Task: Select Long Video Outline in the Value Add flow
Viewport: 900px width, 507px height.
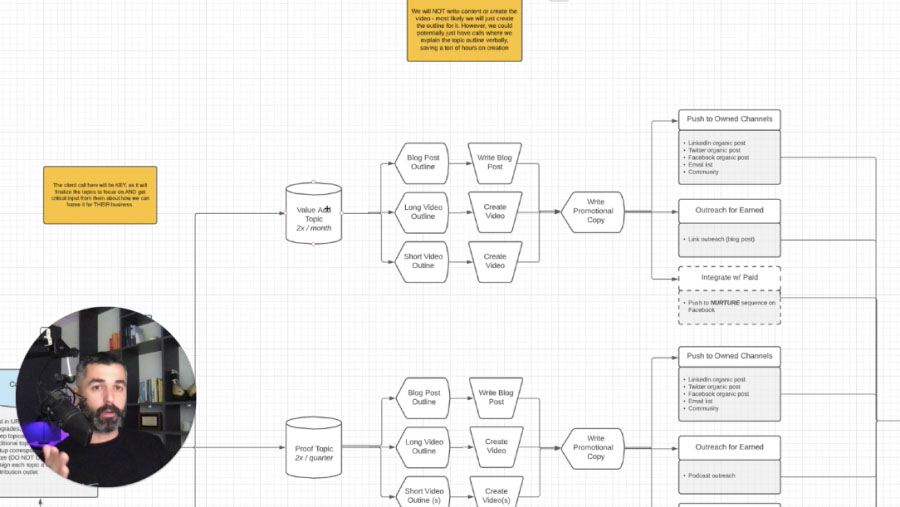Action: coord(422,212)
